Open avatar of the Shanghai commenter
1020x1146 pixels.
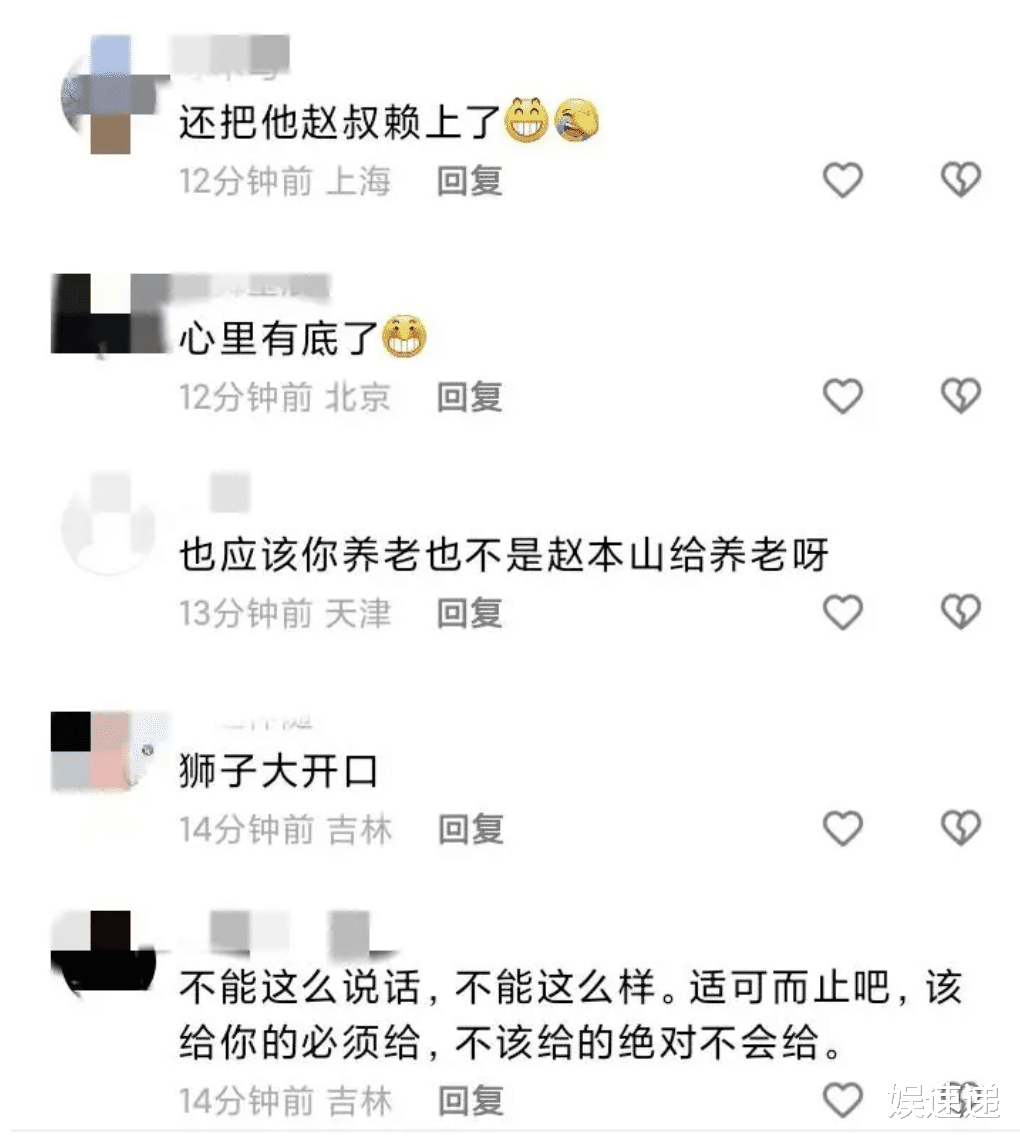click(110, 95)
